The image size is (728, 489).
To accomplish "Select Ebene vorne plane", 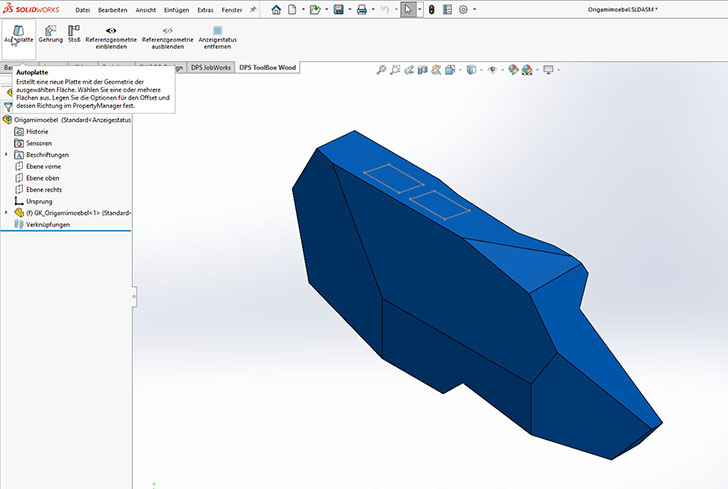I will tap(43, 166).
